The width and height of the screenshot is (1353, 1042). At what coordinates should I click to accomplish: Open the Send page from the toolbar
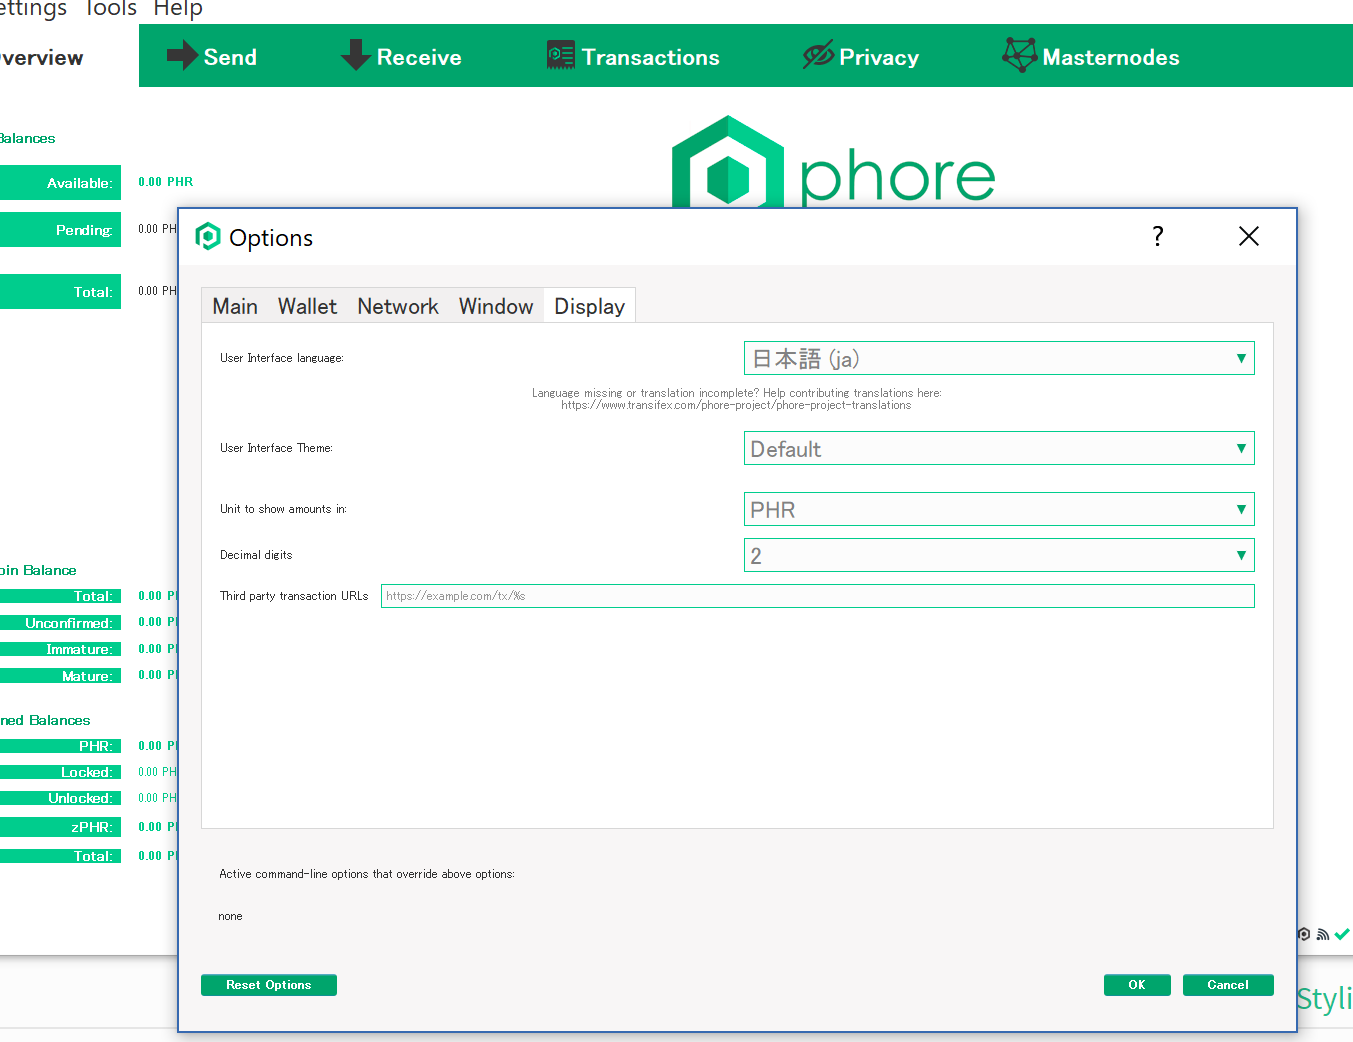click(212, 56)
